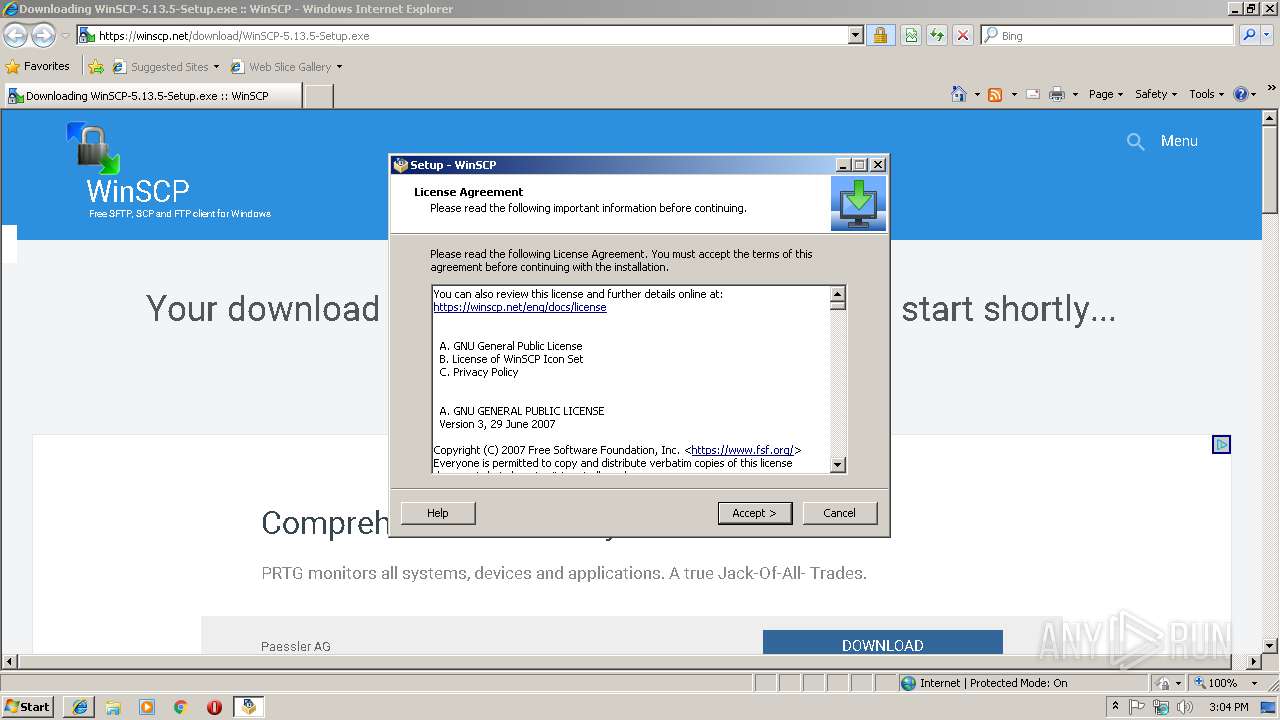
Task: Open the Favorites star button
Action: tap(38, 66)
